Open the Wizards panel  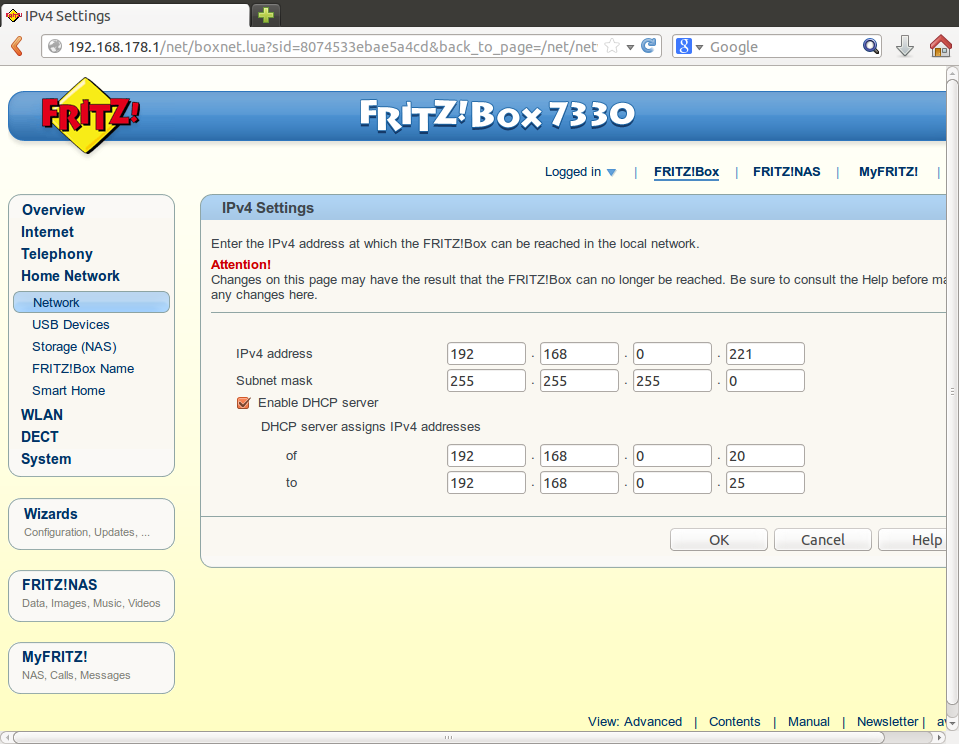point(91,524)
